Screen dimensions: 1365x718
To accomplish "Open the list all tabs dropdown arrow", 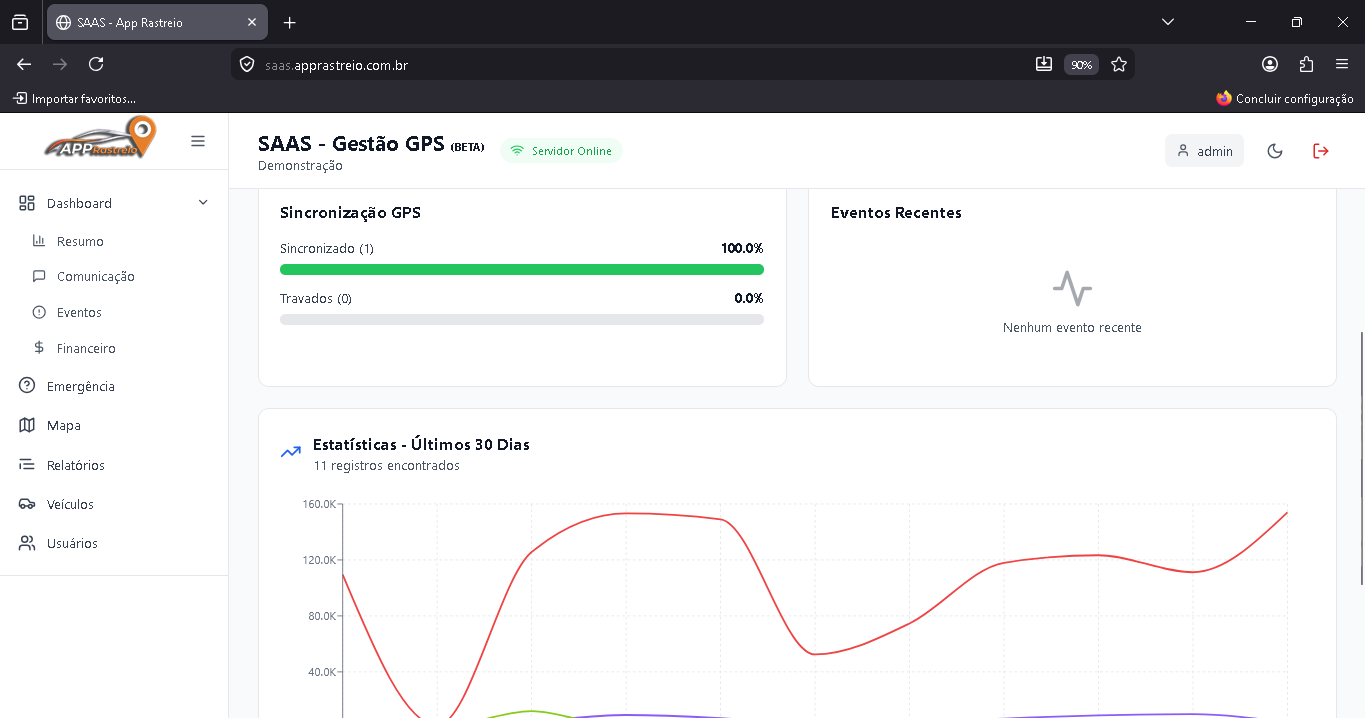I will pos(1168,22).
